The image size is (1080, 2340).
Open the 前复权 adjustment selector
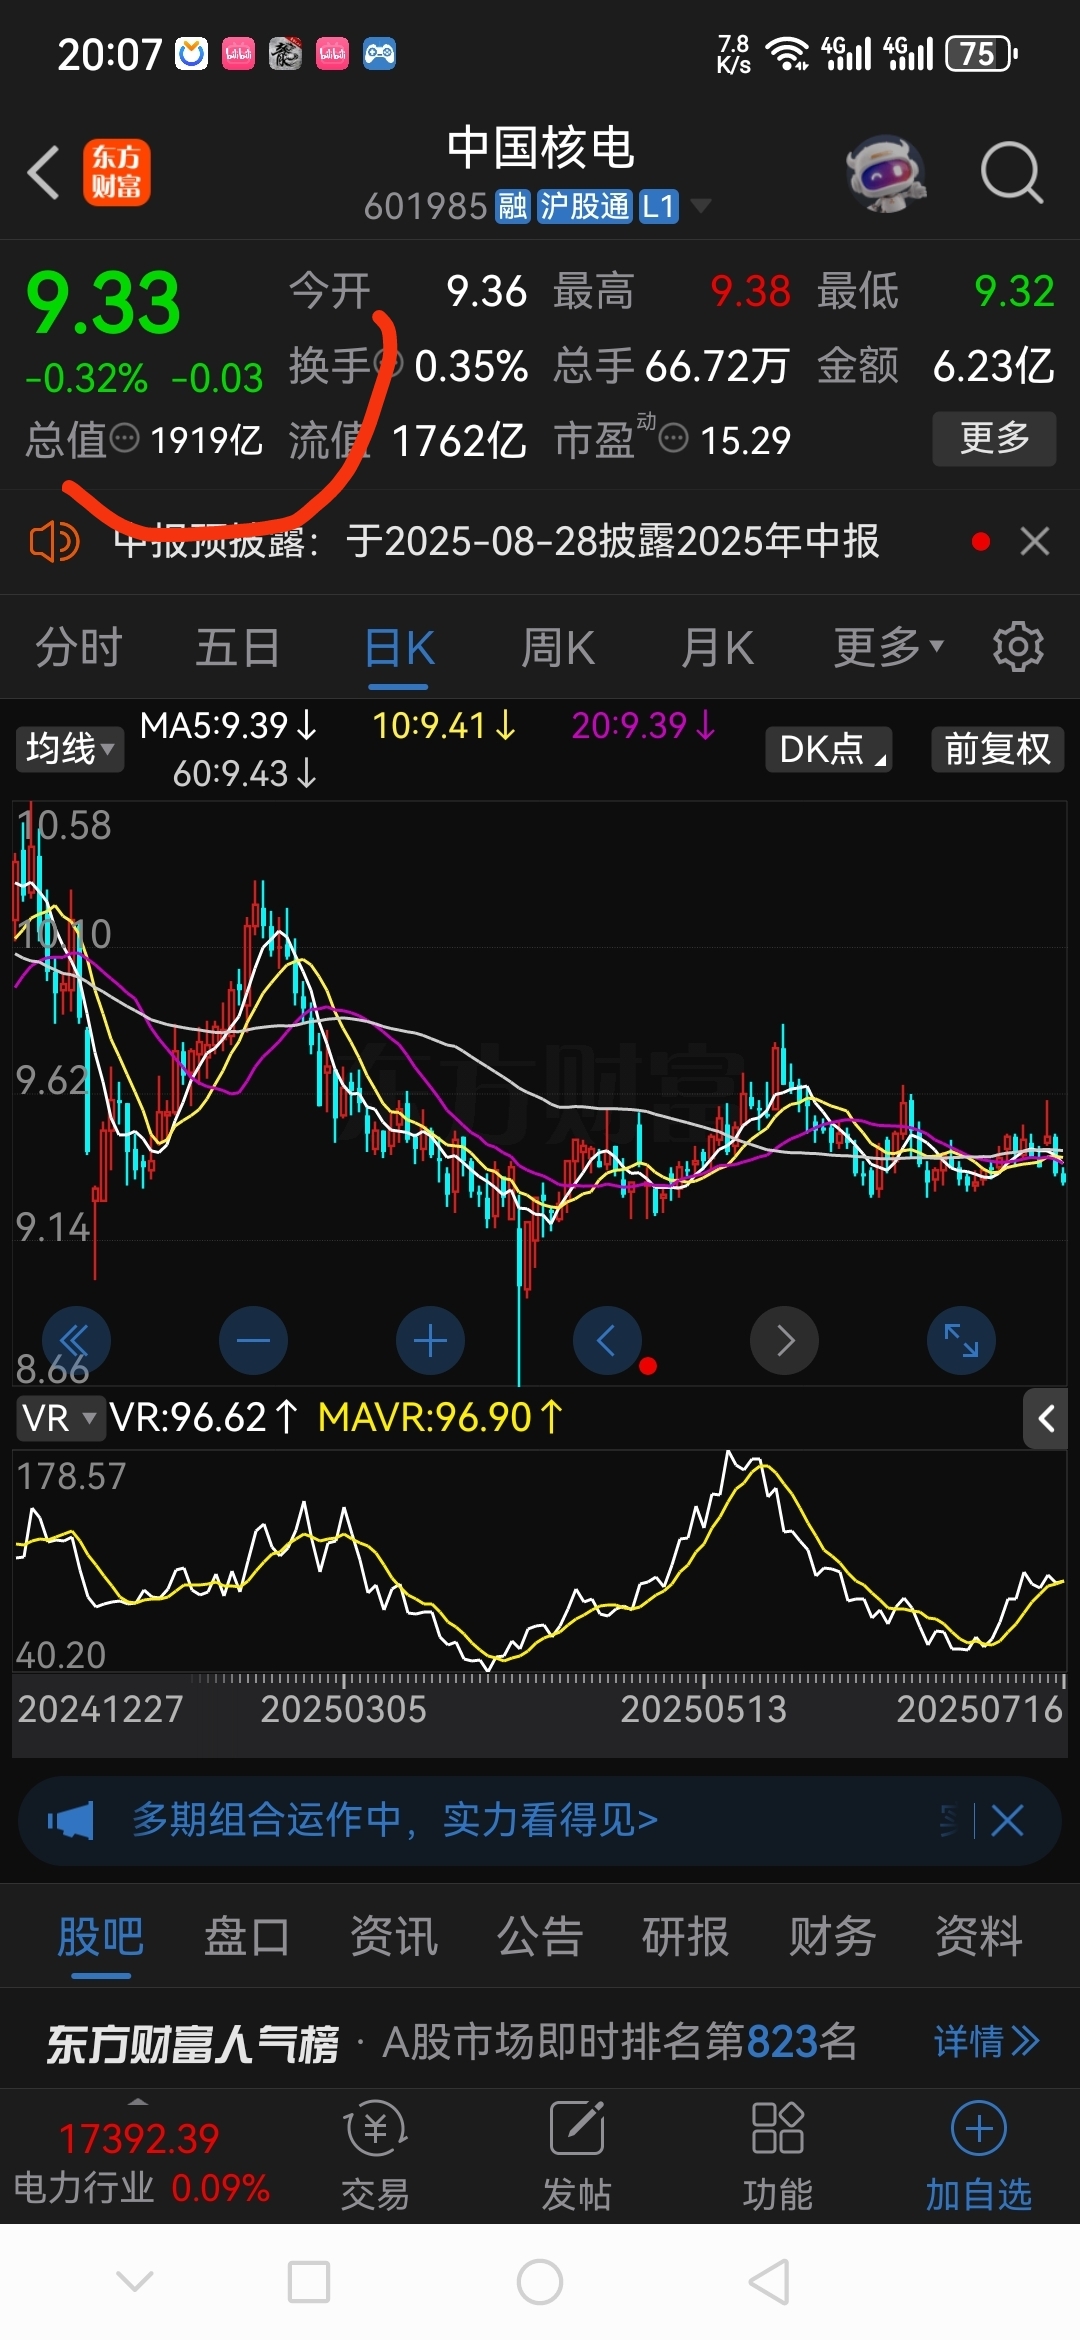998,749
